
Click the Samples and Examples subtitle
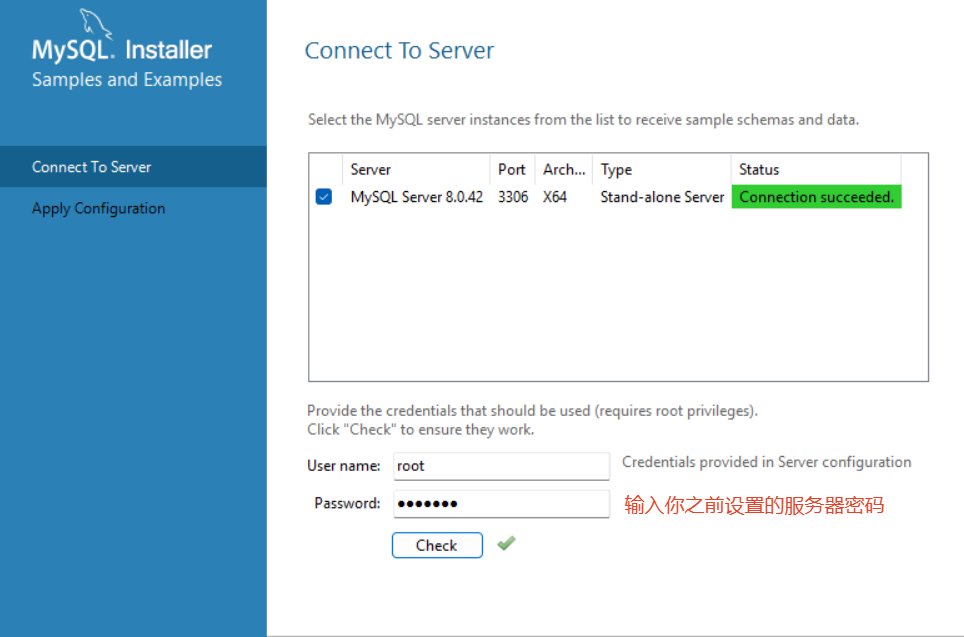(x=127, y=80)
